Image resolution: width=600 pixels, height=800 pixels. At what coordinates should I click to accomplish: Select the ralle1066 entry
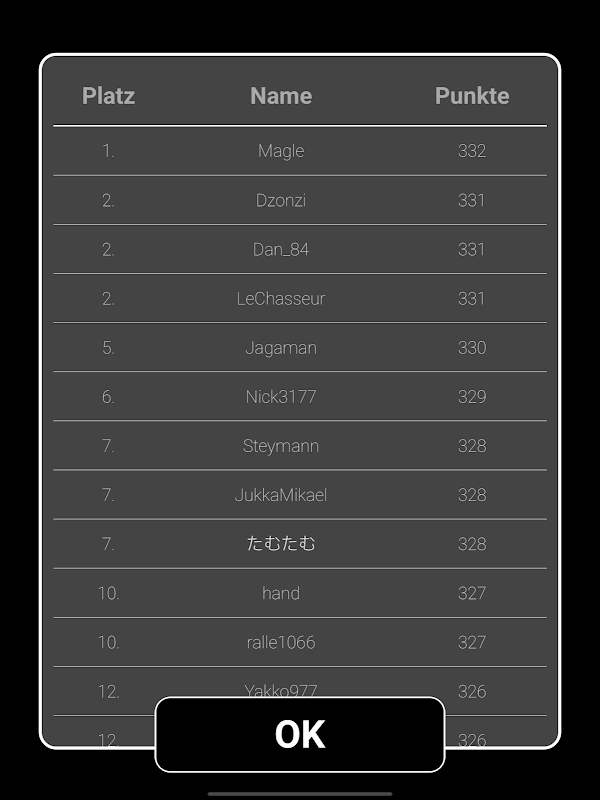coord(281,641)
